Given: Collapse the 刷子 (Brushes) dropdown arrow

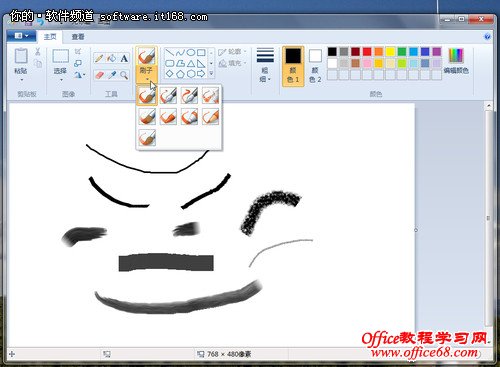Looking at the screenshot, I should pyautogui.click(x=147, y=79).
